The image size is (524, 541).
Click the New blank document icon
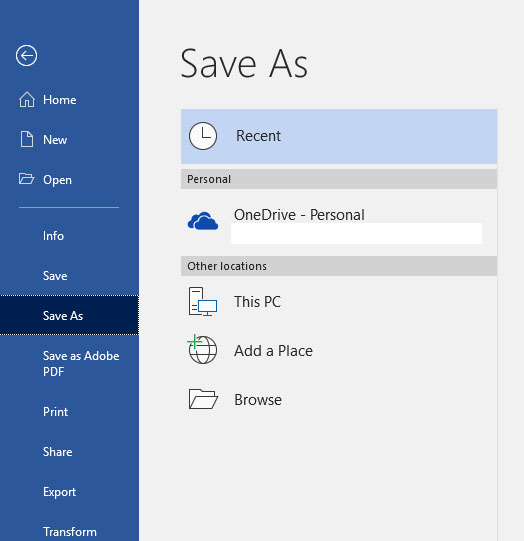[27, 139]
